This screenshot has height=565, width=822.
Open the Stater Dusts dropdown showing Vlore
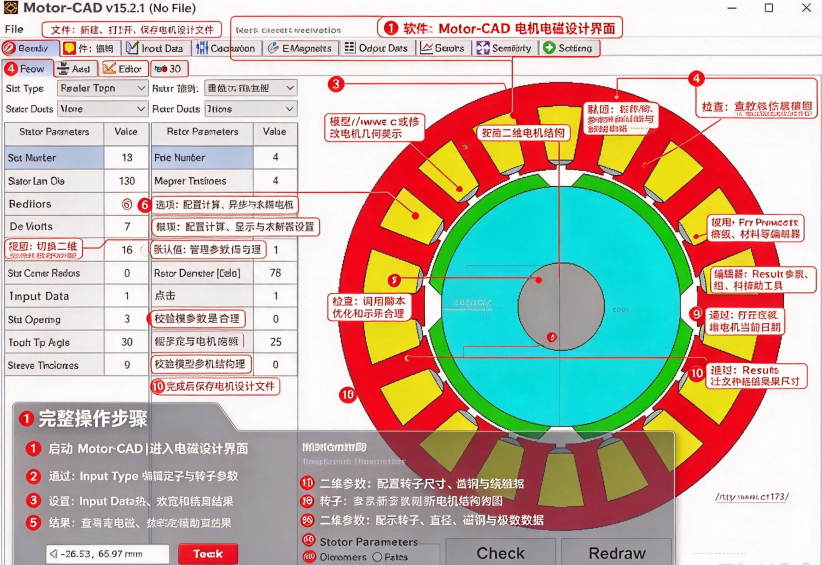coord(102,109)
